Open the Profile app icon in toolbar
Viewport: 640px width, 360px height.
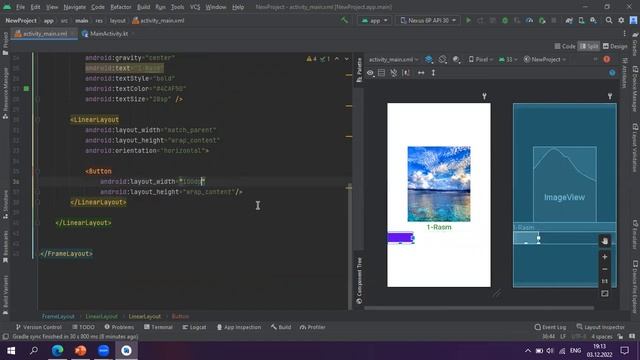[529, 20]
